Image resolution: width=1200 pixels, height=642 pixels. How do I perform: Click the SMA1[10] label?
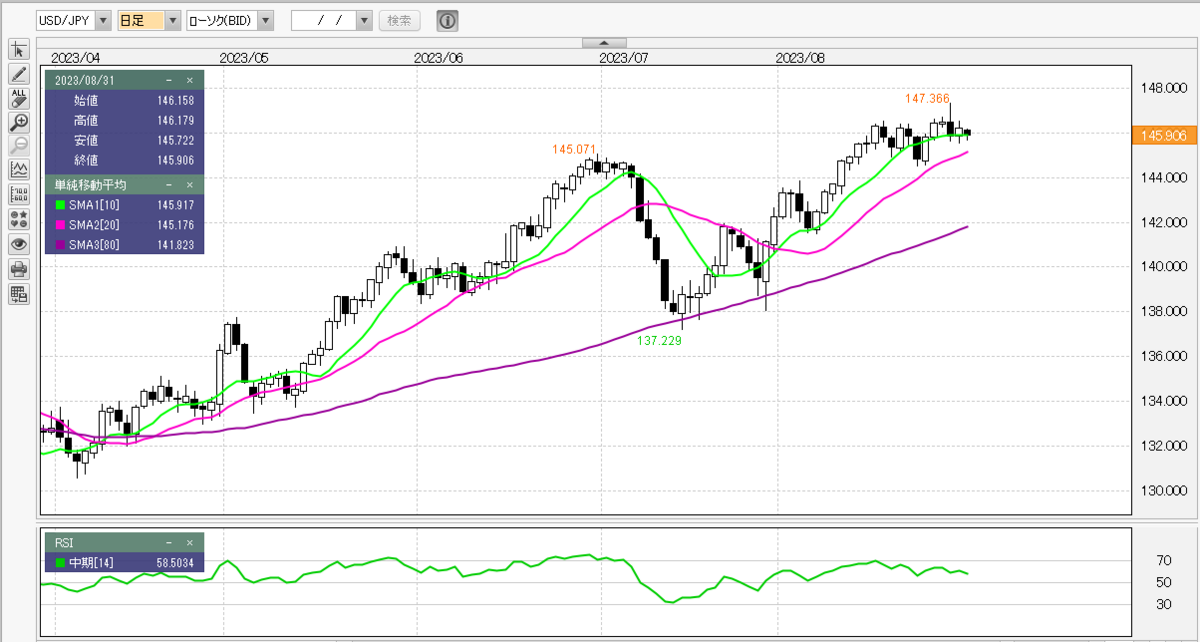click(92, 204)
